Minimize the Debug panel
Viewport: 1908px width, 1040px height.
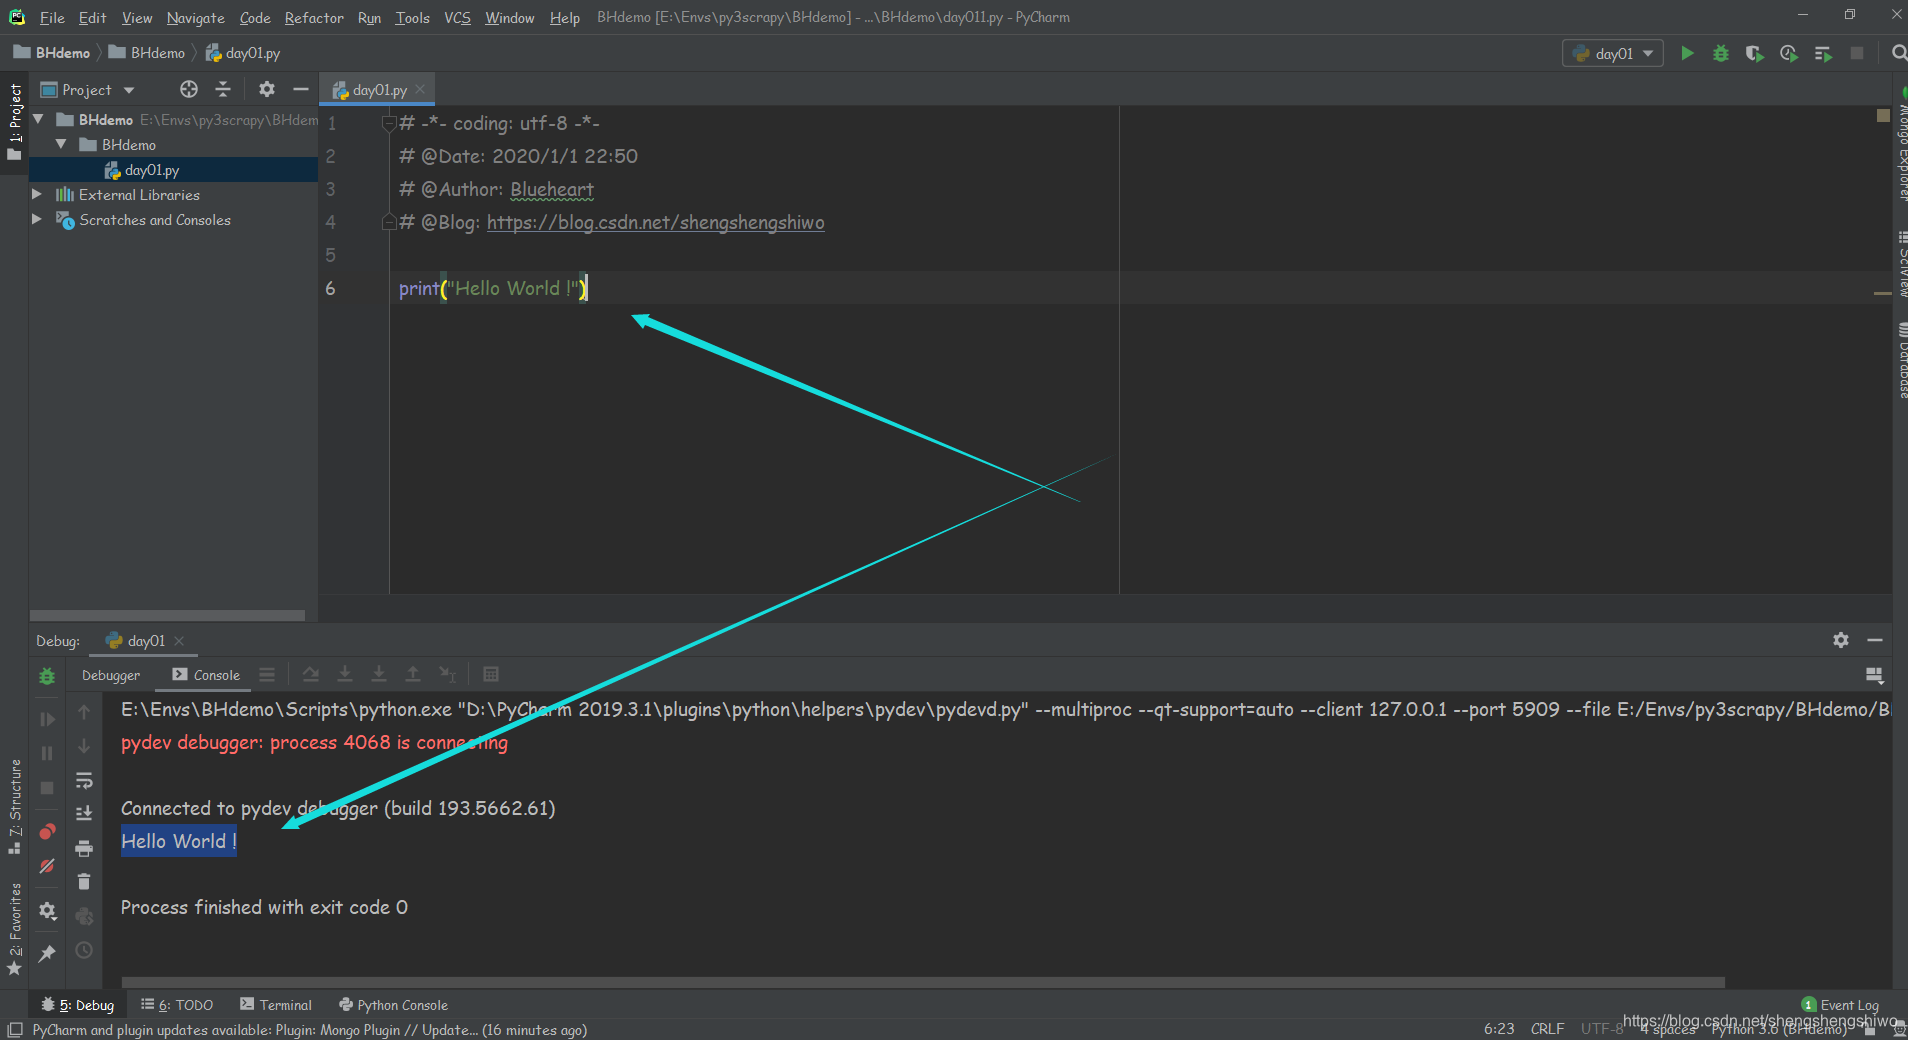[x=1875, y=640]
